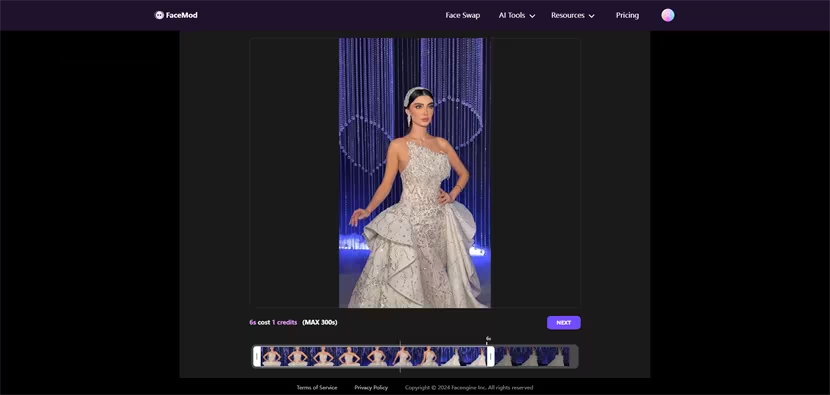This screenshot has height=395, width=830.
Task: Open the user profile avatar
Action: (x=667, y=15)
